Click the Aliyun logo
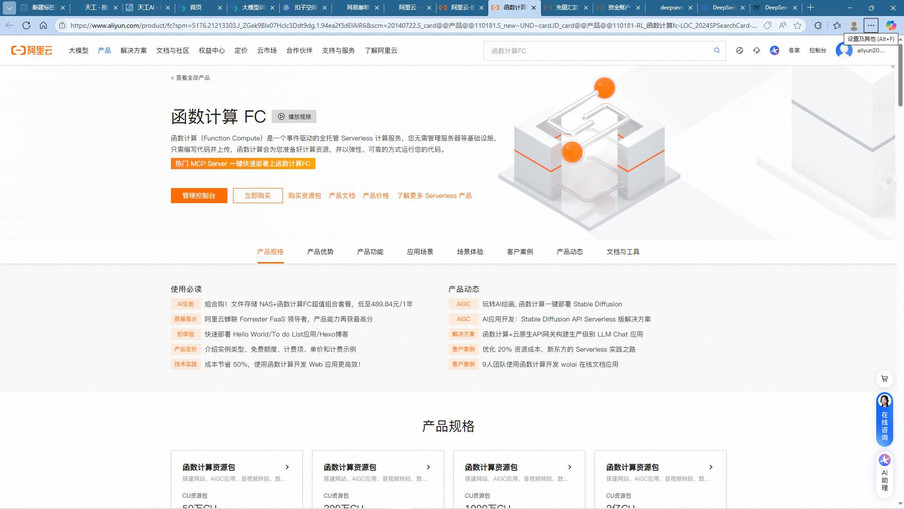Image resolution: width=904 pixels, height=509 pixels. point(32,51)
